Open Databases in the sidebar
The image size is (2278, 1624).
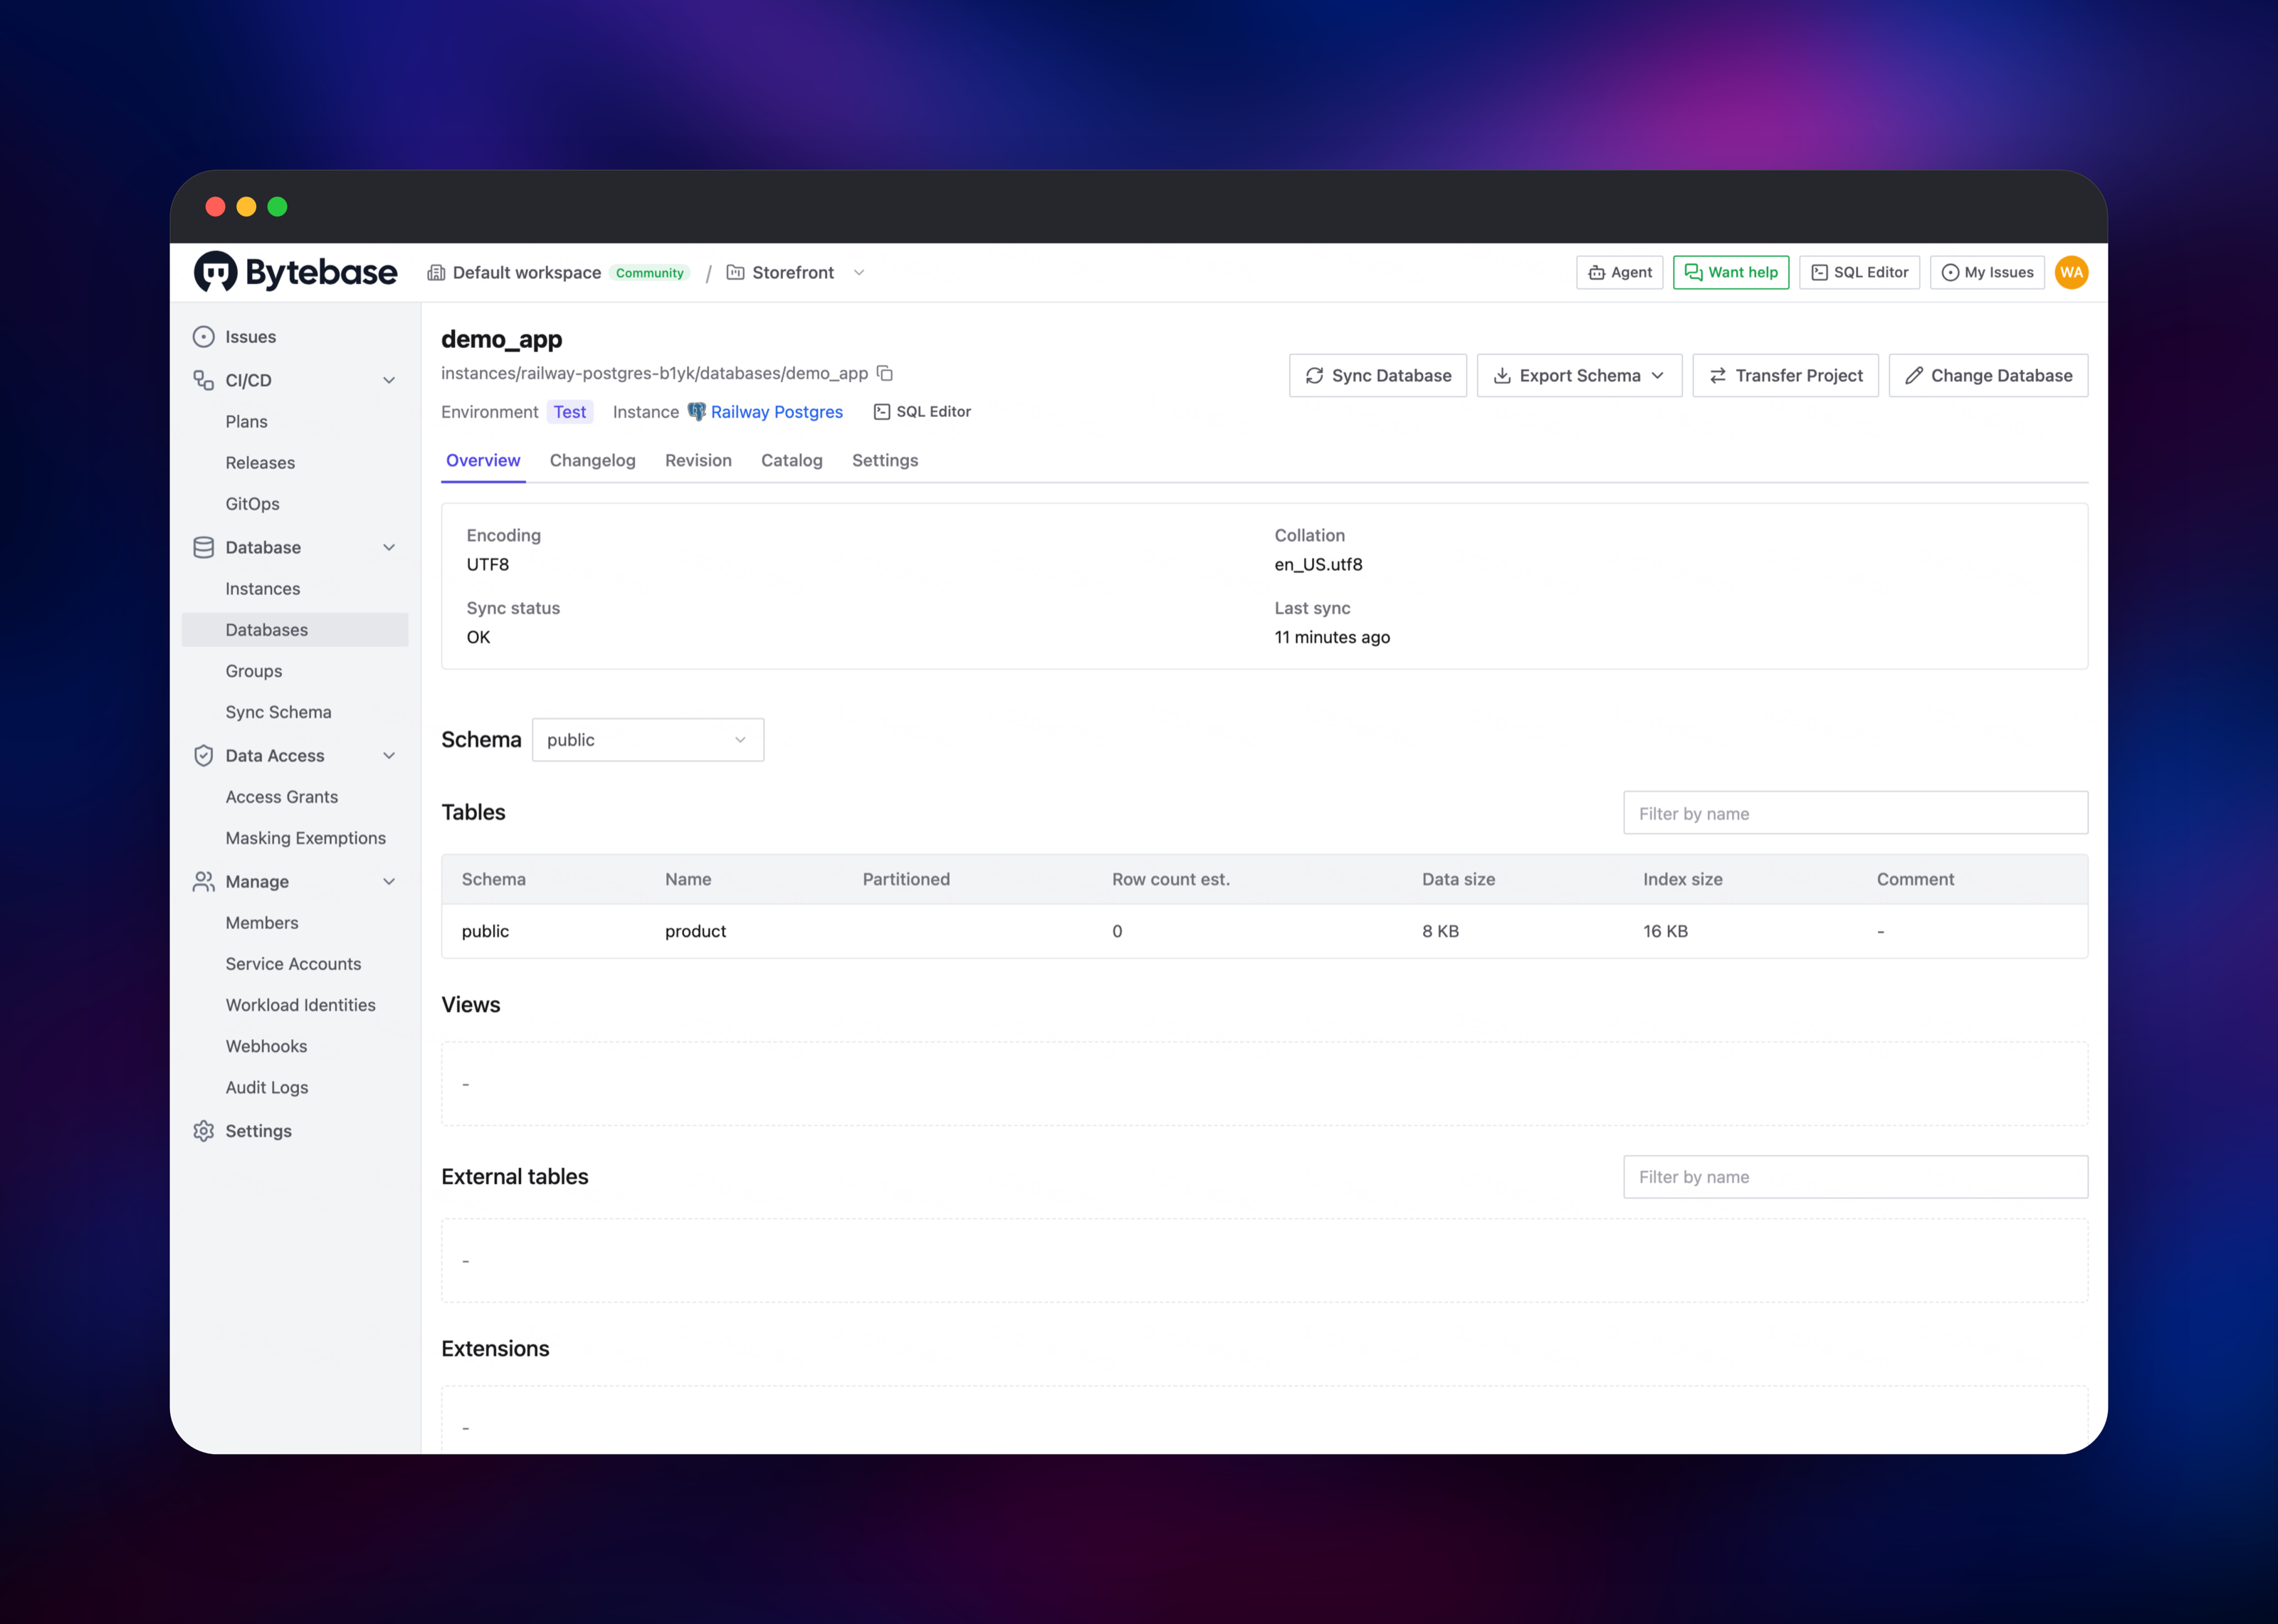(x=295, y=630)
